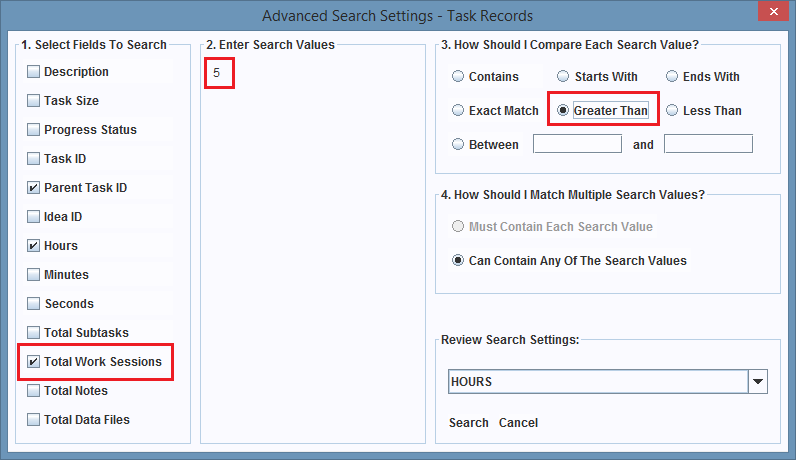Screen dimensions: 796x460
Task: Check the Total Notes checkbox
Action: pyautogui.click(x=34, y=391)
